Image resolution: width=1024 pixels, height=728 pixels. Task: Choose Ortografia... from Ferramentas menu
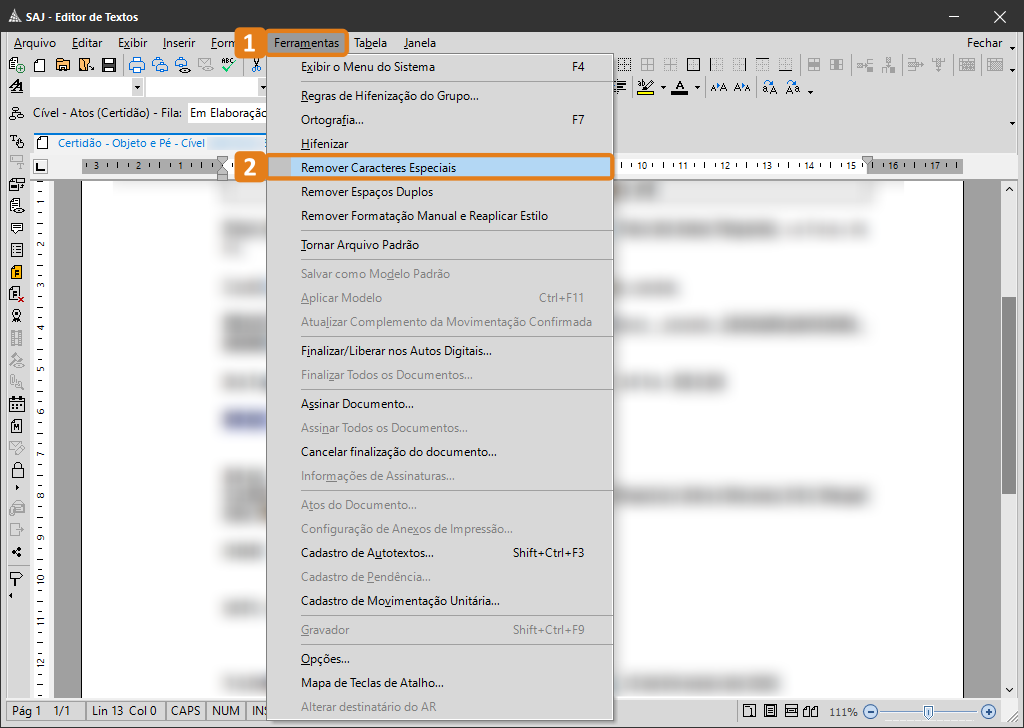click(x=440, y=120)
